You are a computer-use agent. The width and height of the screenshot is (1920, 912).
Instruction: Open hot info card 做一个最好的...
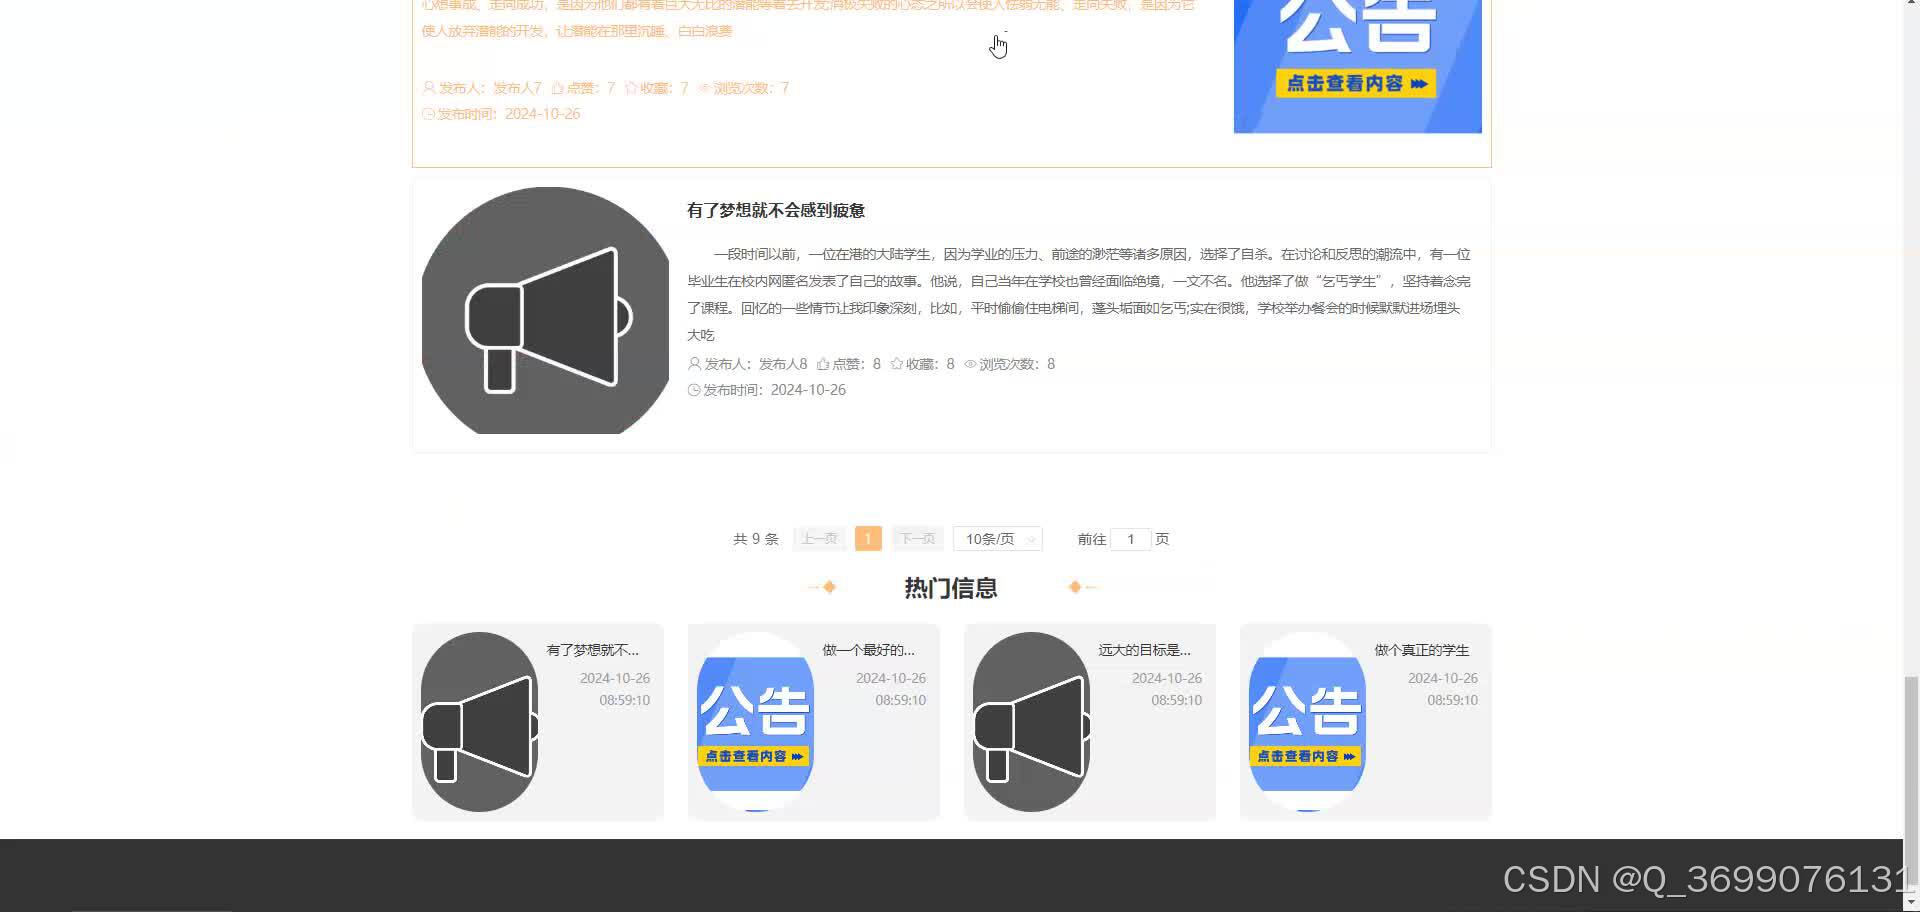814,722
